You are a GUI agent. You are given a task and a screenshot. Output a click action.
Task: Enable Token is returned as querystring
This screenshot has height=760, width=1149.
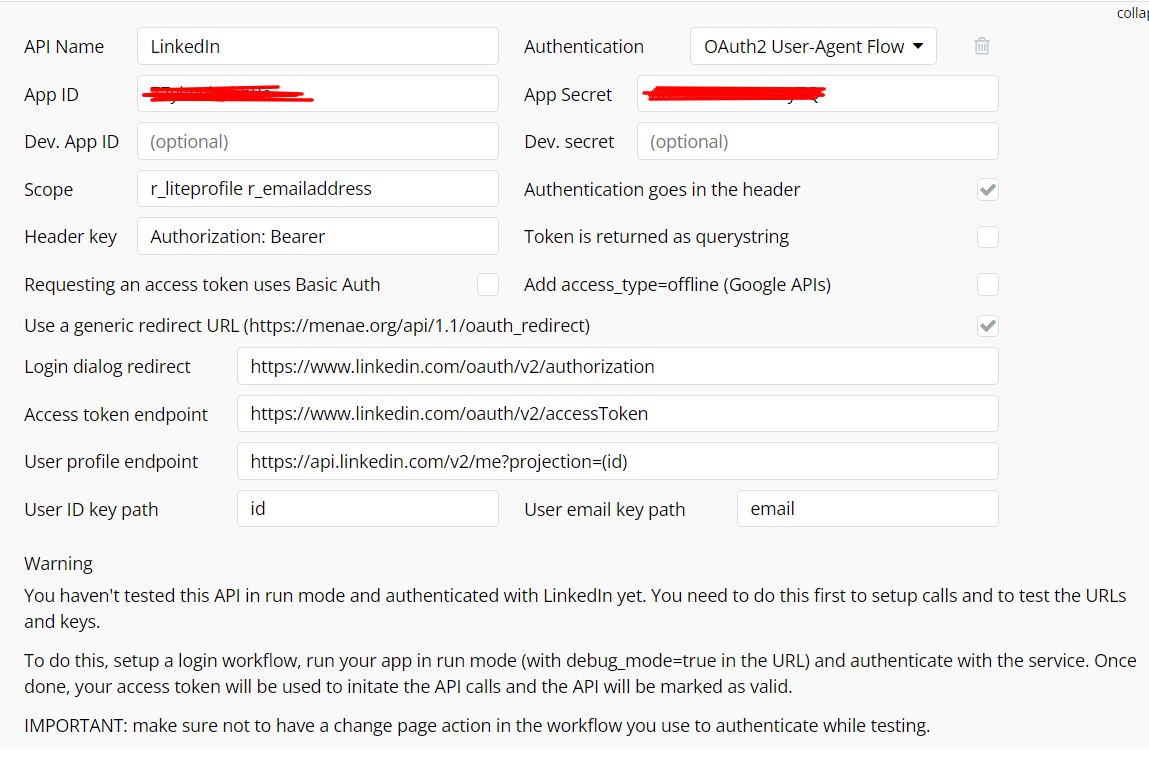[987, 237]
